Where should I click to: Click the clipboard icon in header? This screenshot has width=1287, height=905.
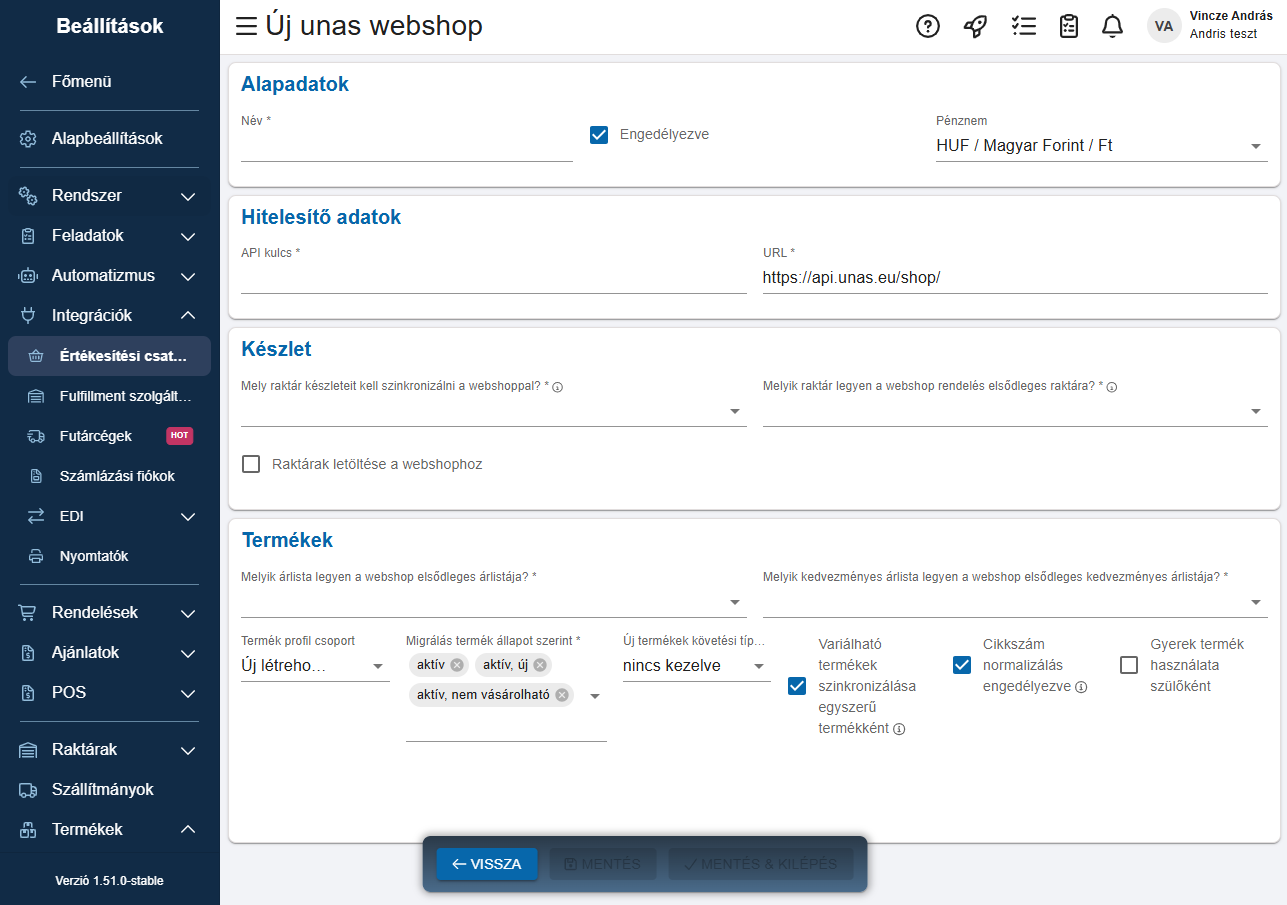[x=1069, y=27]
